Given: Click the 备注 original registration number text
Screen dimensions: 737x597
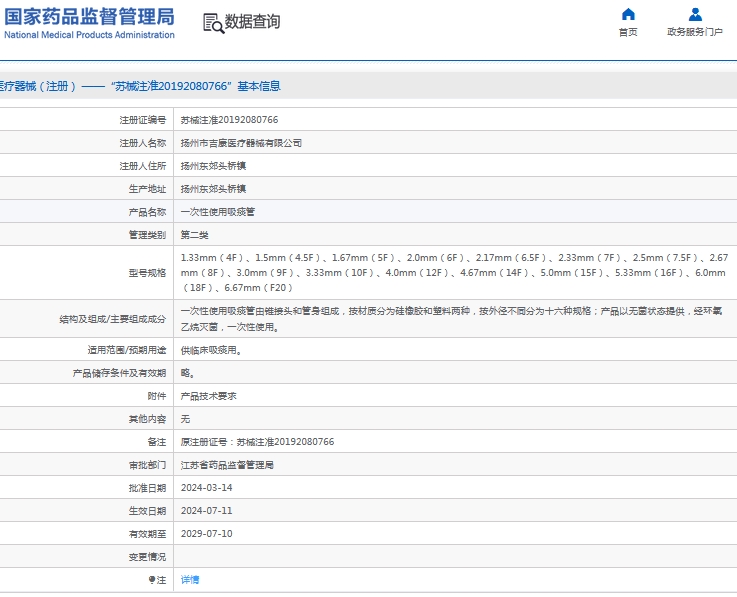Looking at the screenshot, I should pos(257,442).
